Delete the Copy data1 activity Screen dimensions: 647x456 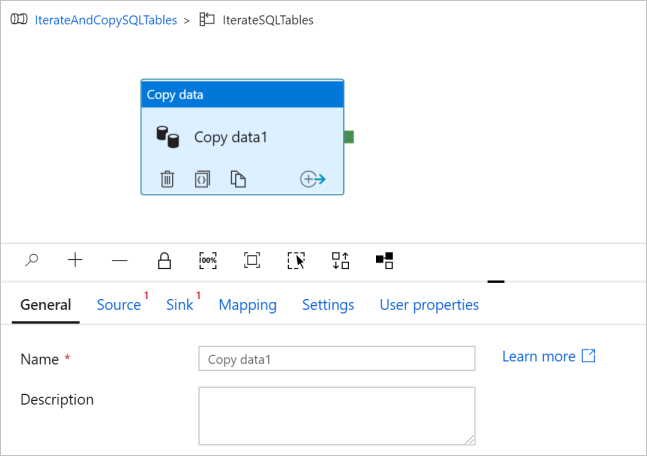167,179
